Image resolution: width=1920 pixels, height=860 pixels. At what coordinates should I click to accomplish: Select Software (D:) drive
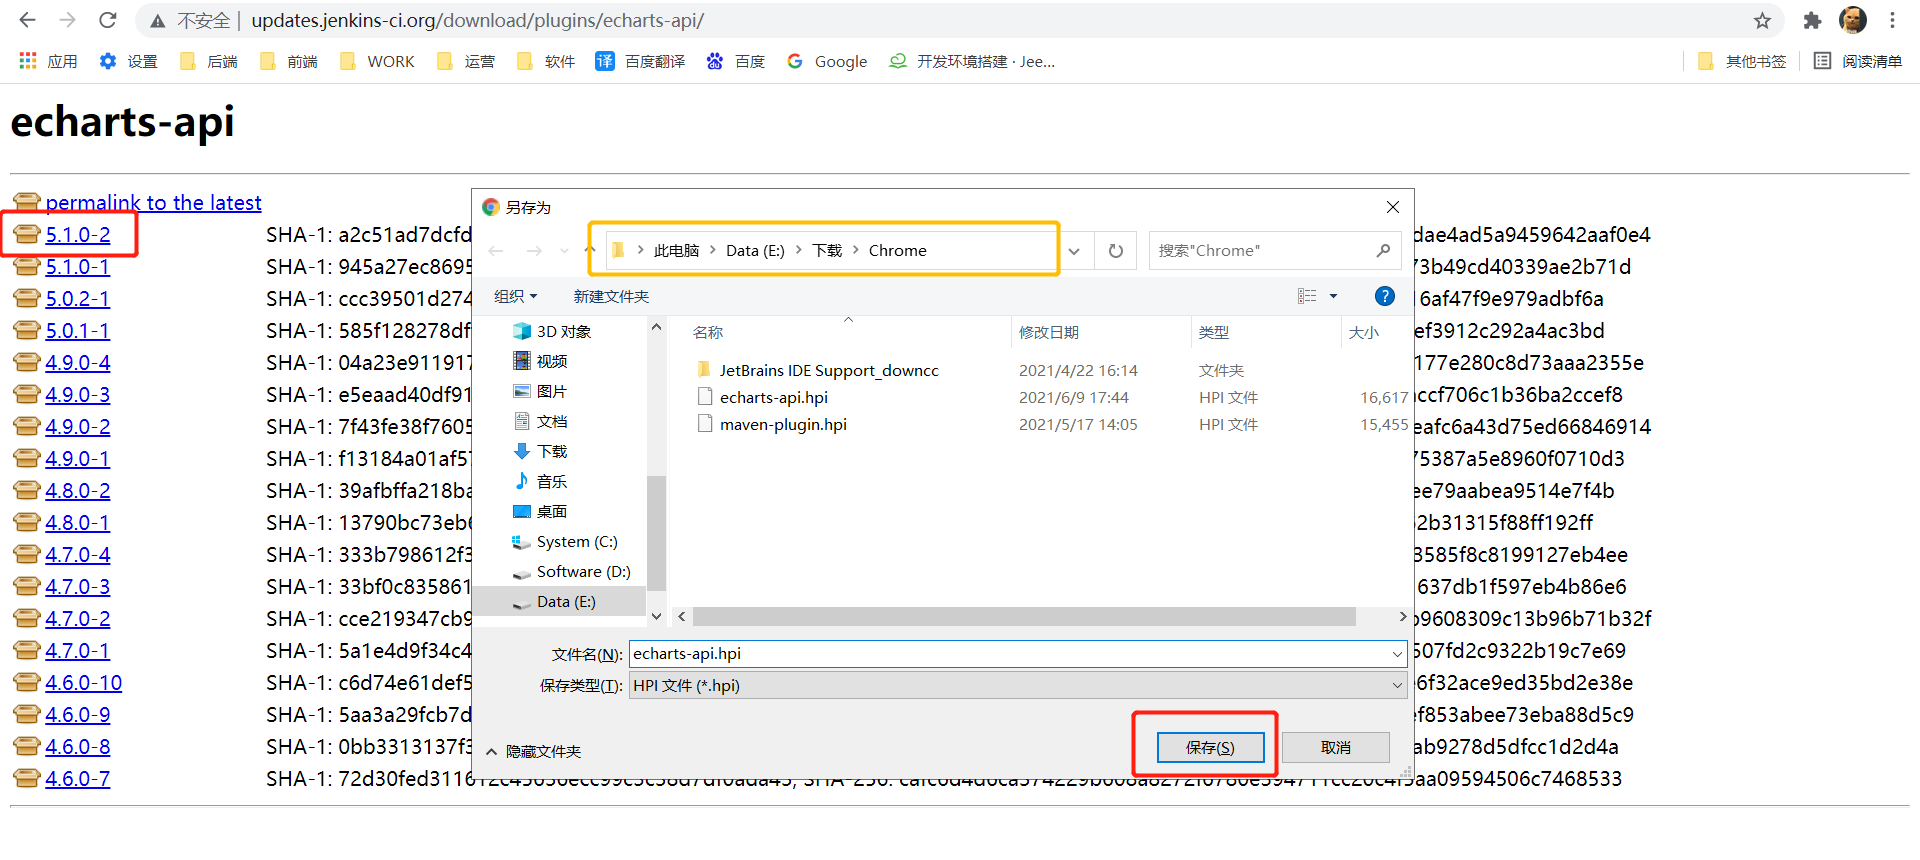[571, 571]
